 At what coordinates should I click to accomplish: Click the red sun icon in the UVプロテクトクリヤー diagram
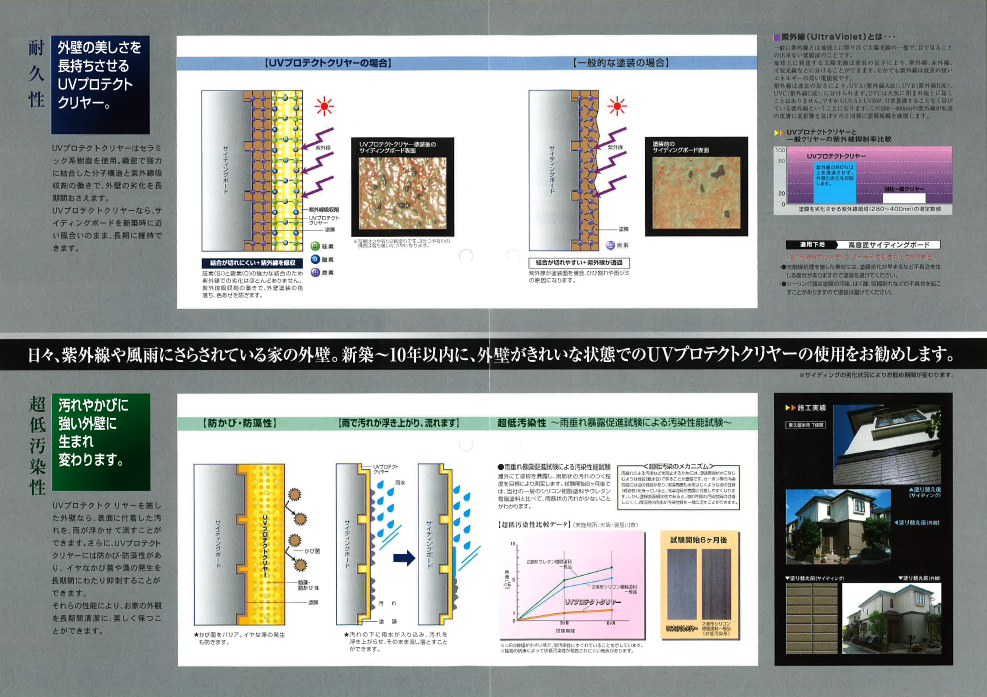[324, 106]
